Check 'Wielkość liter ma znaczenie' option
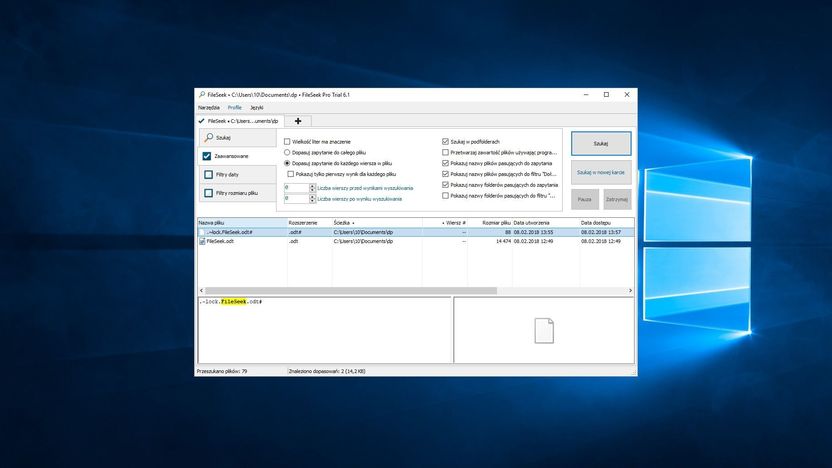832x468 pixels. point(287,142)
